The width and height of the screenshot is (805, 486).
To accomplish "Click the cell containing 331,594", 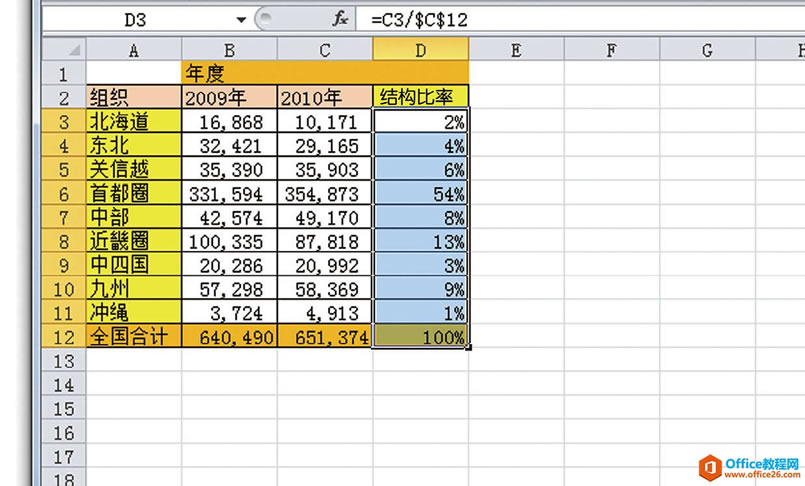I will click(229, 193).
